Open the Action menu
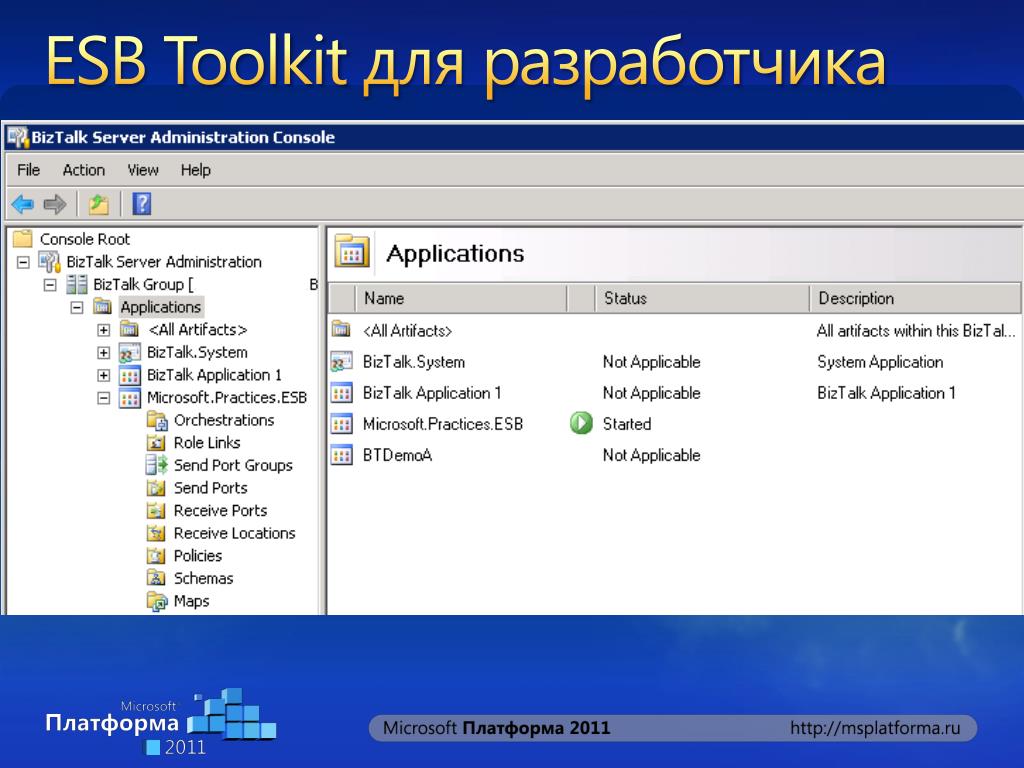1024x768 pixels. pyautogui.click(x=84, y=170)
